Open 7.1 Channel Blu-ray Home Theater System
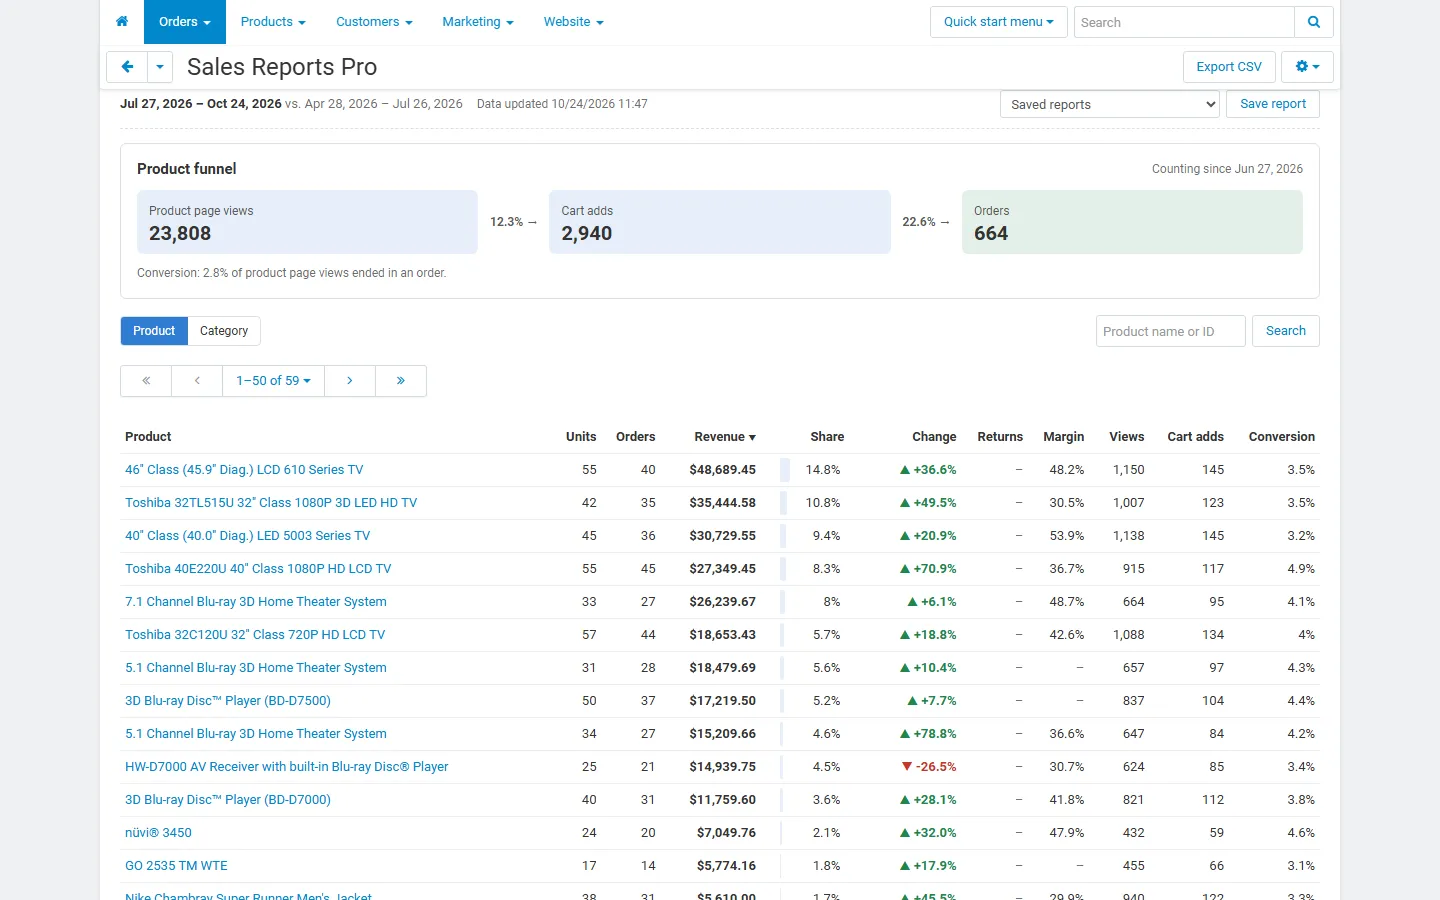Screen dimensions: 1440x900 coord(256,602)
